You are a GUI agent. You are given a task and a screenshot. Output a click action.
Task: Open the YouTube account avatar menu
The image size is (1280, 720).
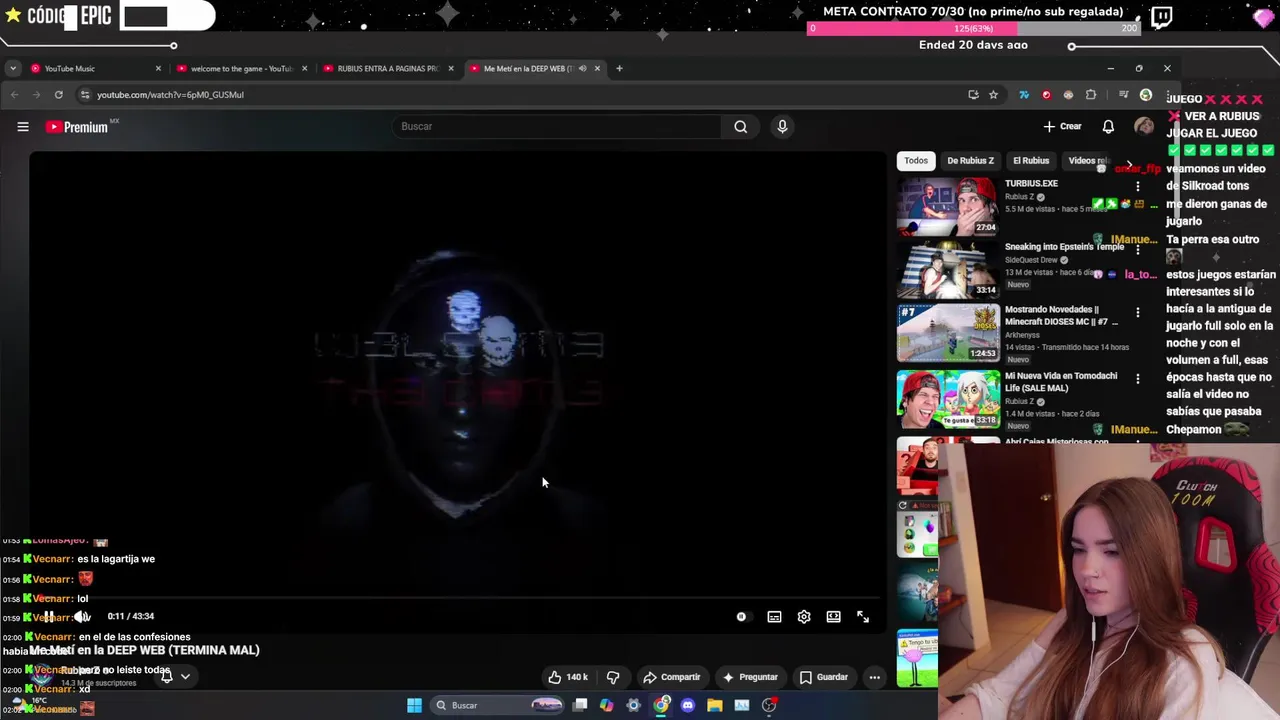[1143, 126]
